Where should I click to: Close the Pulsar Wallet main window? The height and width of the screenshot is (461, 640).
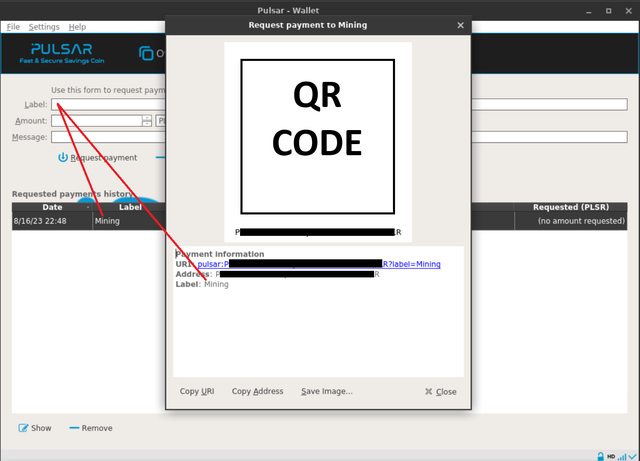click(x=629, y=11)
